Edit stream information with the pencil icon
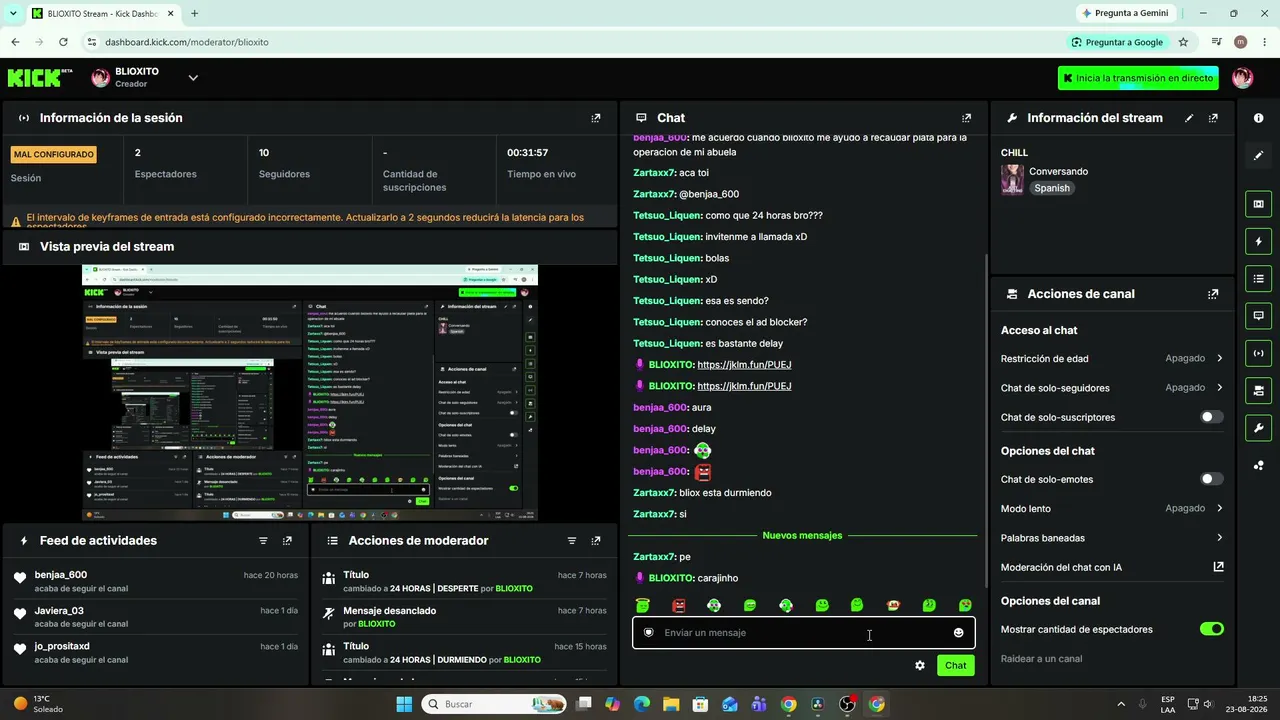 [1189, 118]
